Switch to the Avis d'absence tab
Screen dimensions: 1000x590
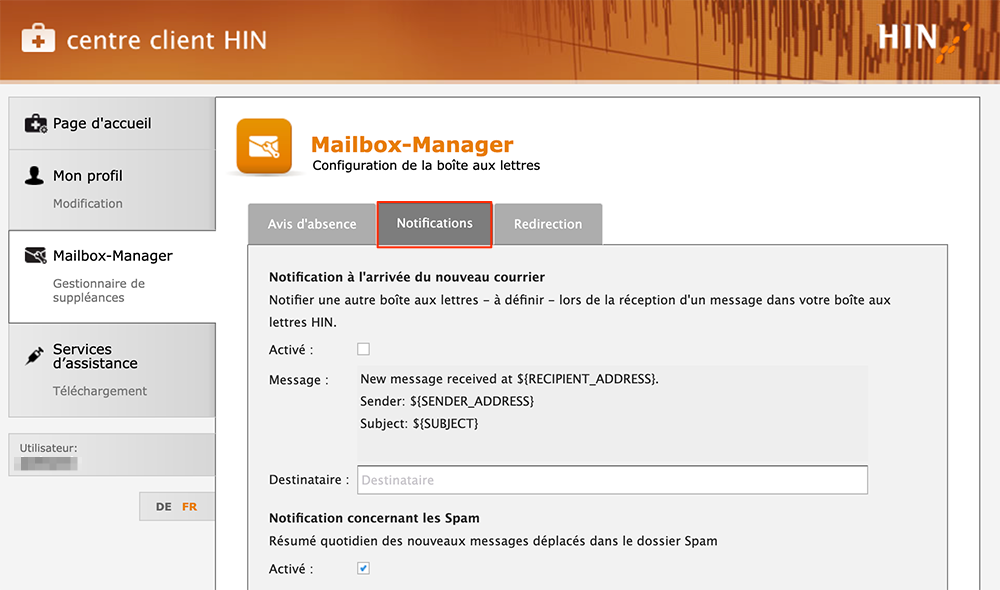click(x=312, y=224)
